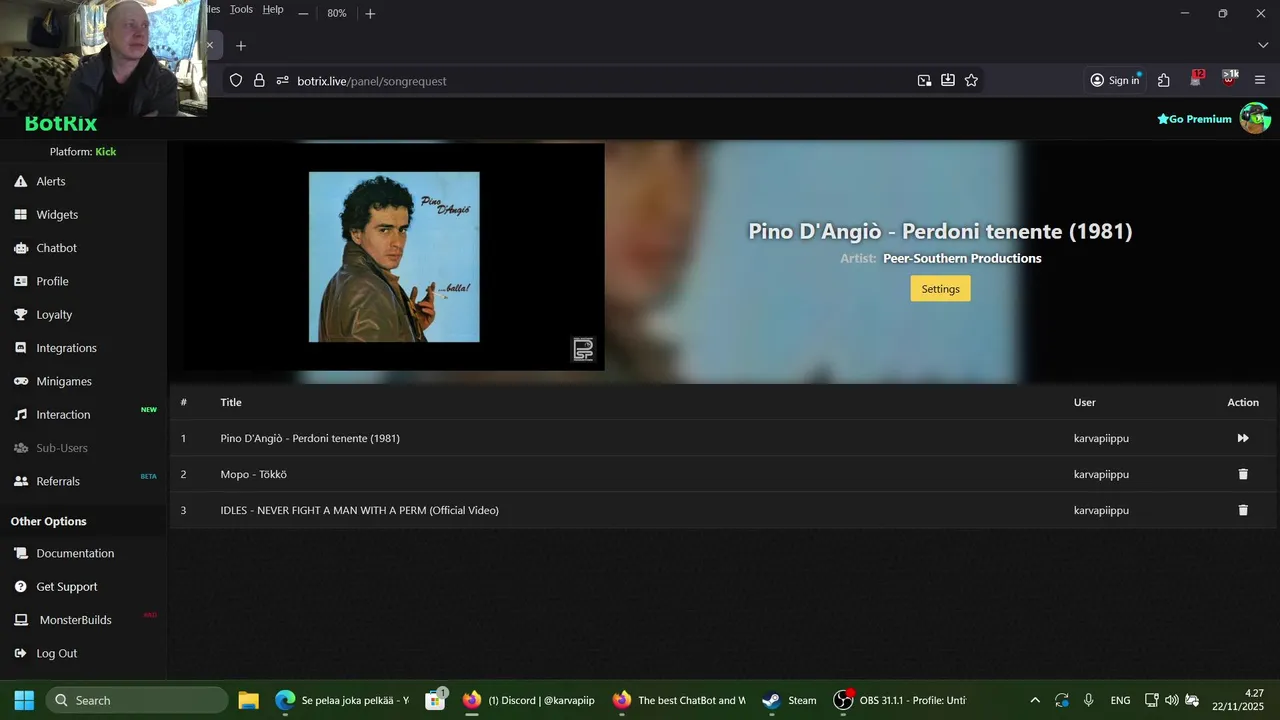The image size is (1280, 720).
Task: Click the botrix.live address bar
Action: tap(600, 80)
